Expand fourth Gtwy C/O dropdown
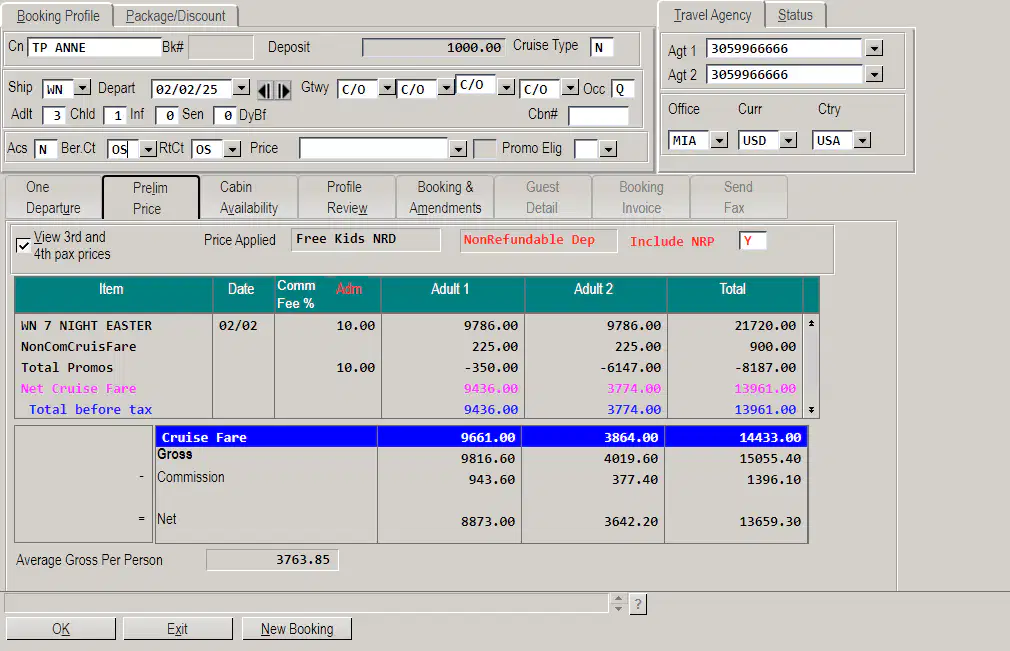 coord(570,88)
